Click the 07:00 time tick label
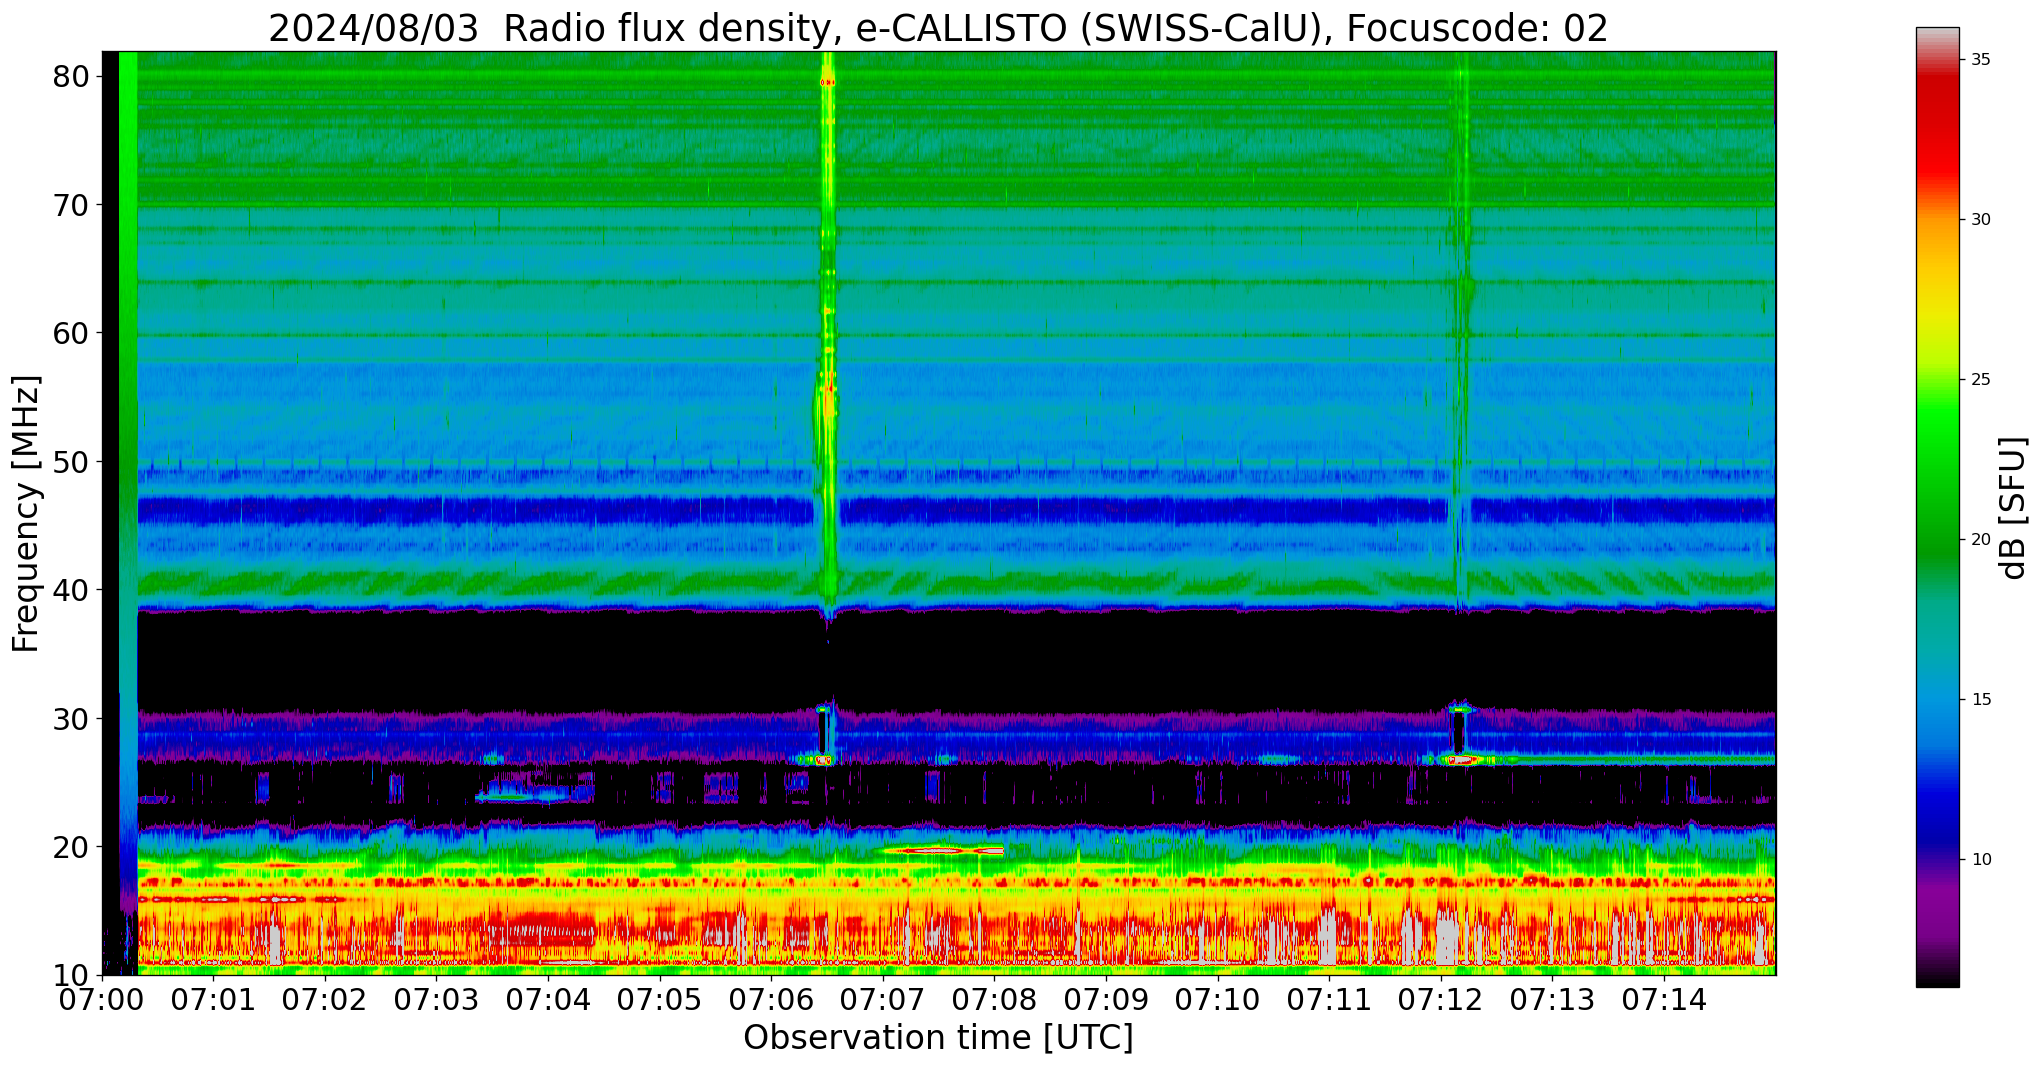Screen dimensions: 2043x1067 pos(102,1000)
